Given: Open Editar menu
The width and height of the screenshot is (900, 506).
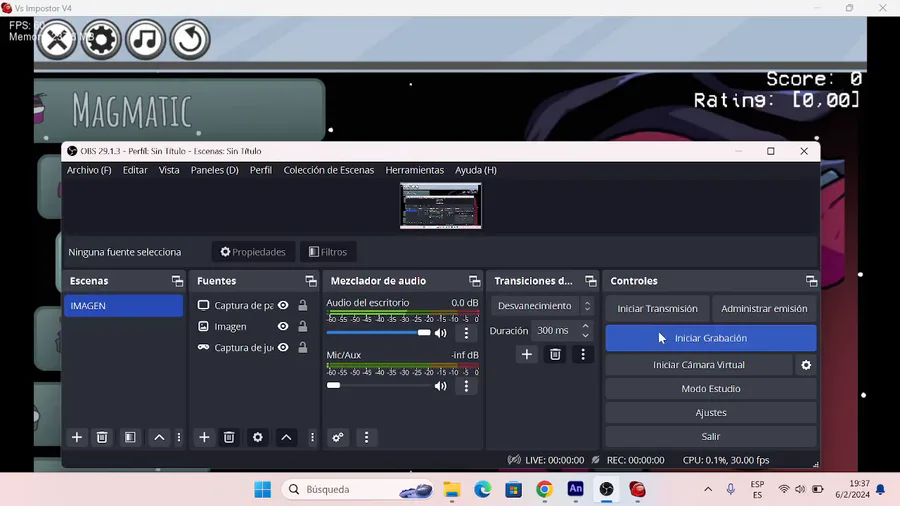Looking at the screenshot, I should (x=135, y=170).
